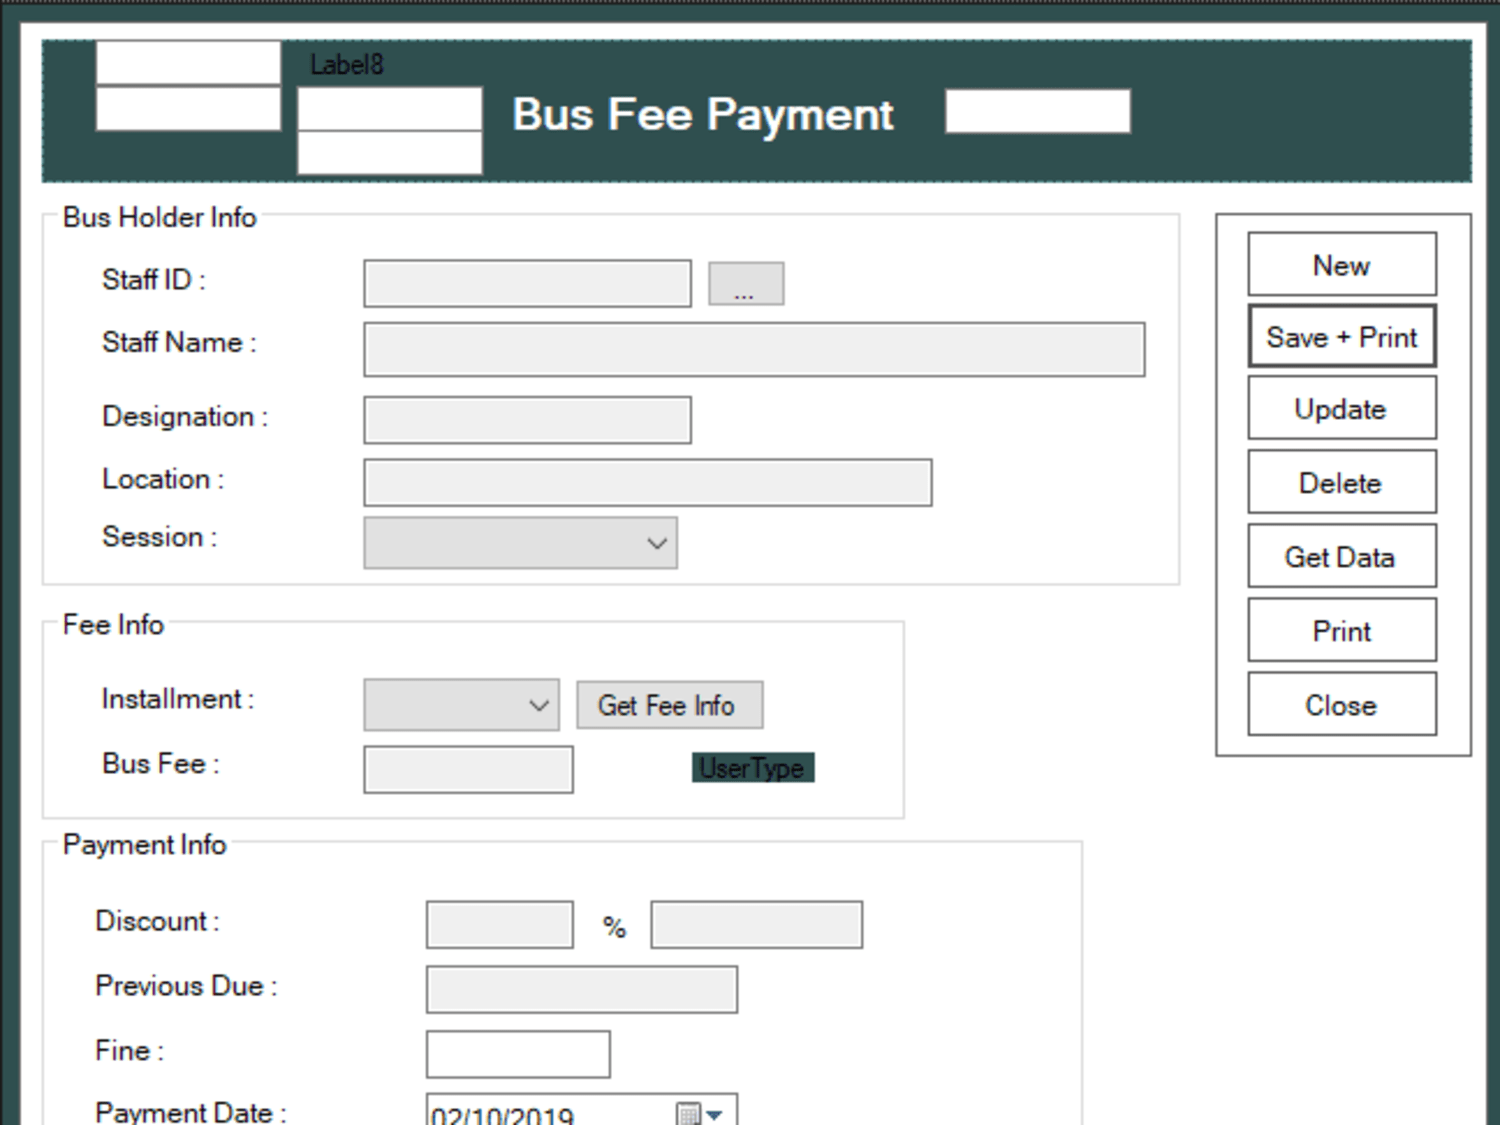Click the Discount percent text box
This screenshot has width=1500, height=1125.
tap(500, 925)
